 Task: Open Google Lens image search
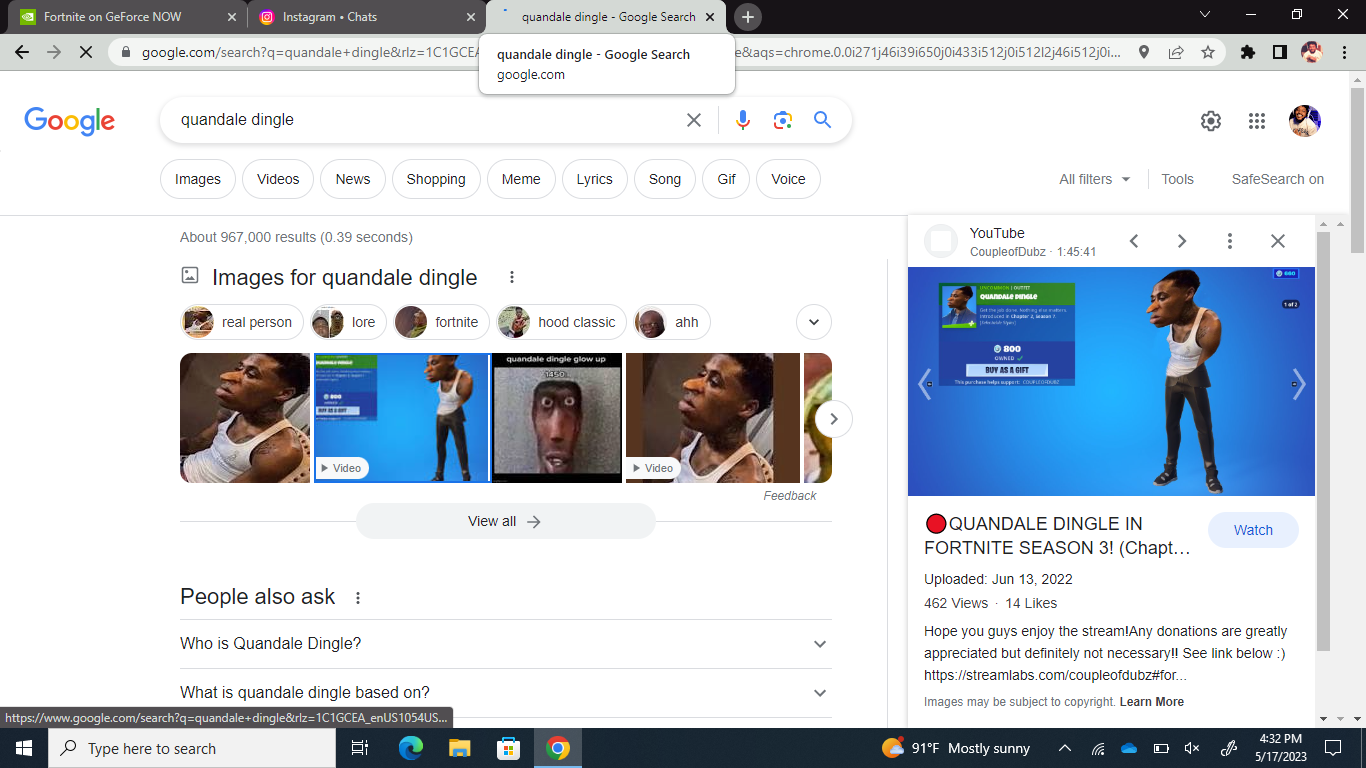[782, 120]
